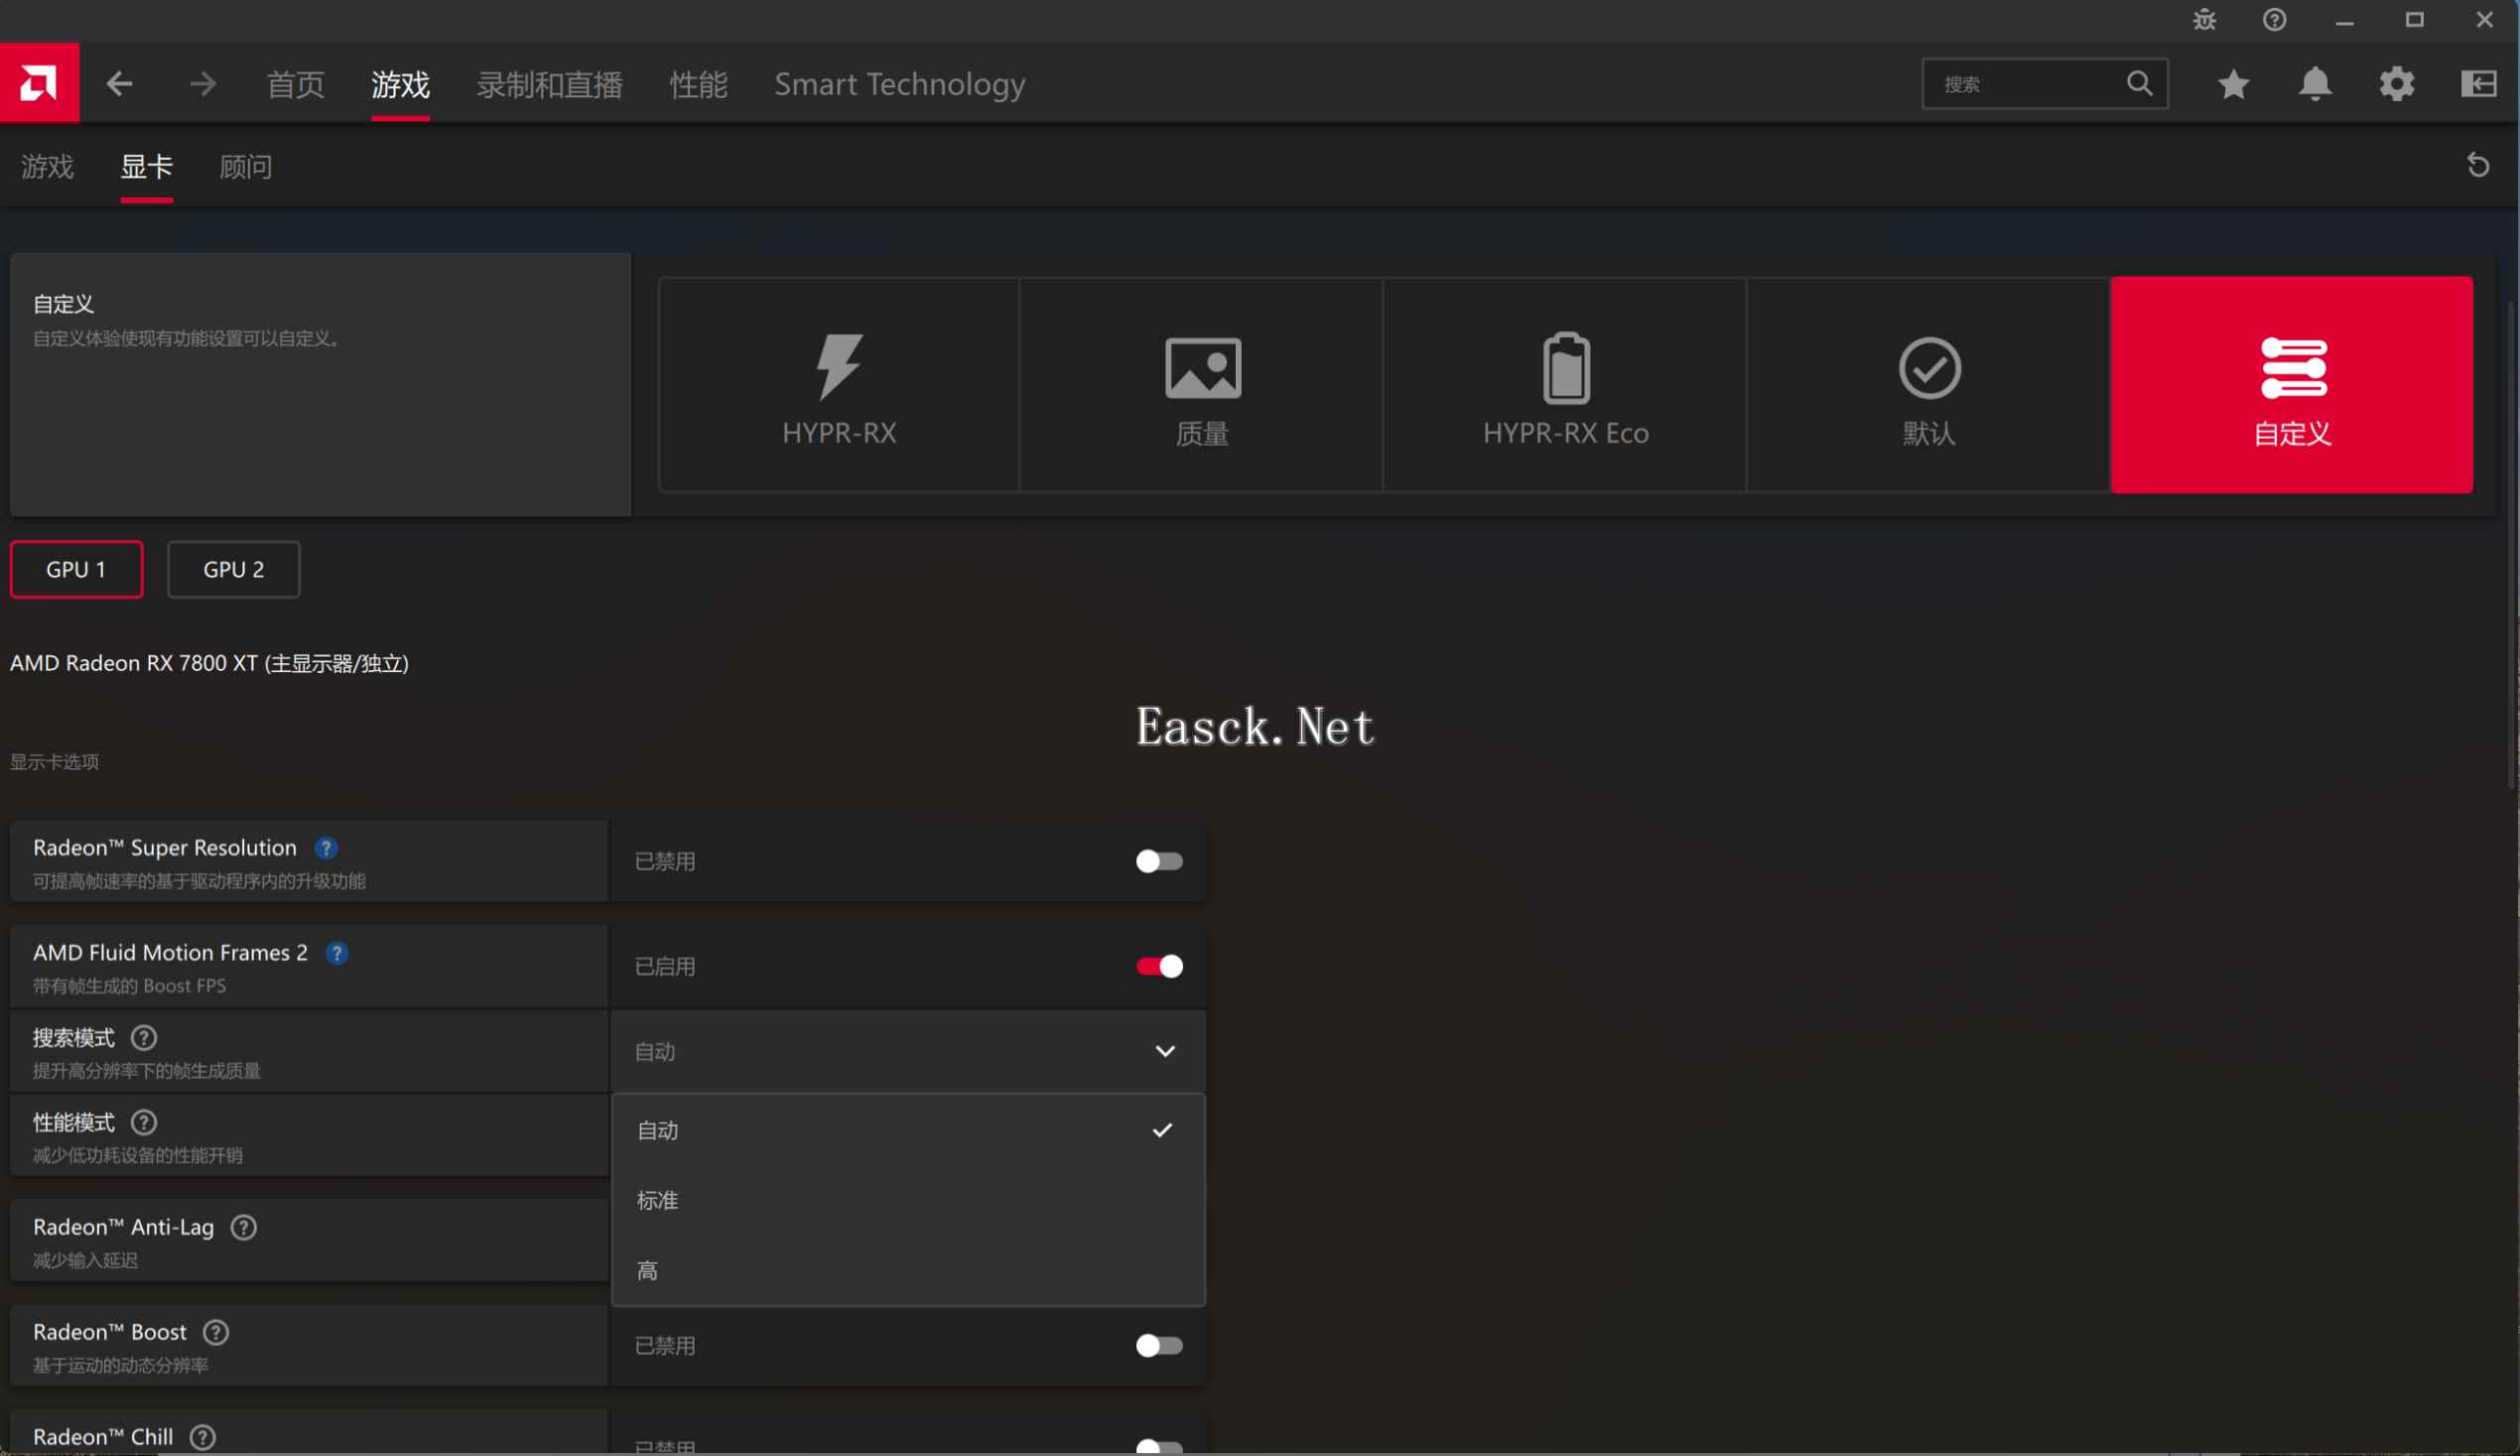Switch to GPU 1
Viewport: 2520px width, 1456px height.
[x=76, y=570]
